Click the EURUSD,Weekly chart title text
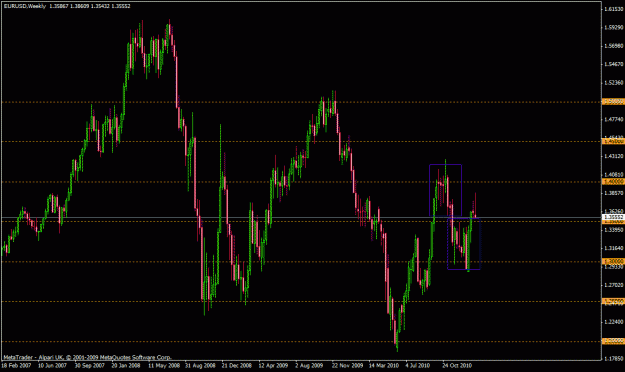 click(x=24, y=6)
